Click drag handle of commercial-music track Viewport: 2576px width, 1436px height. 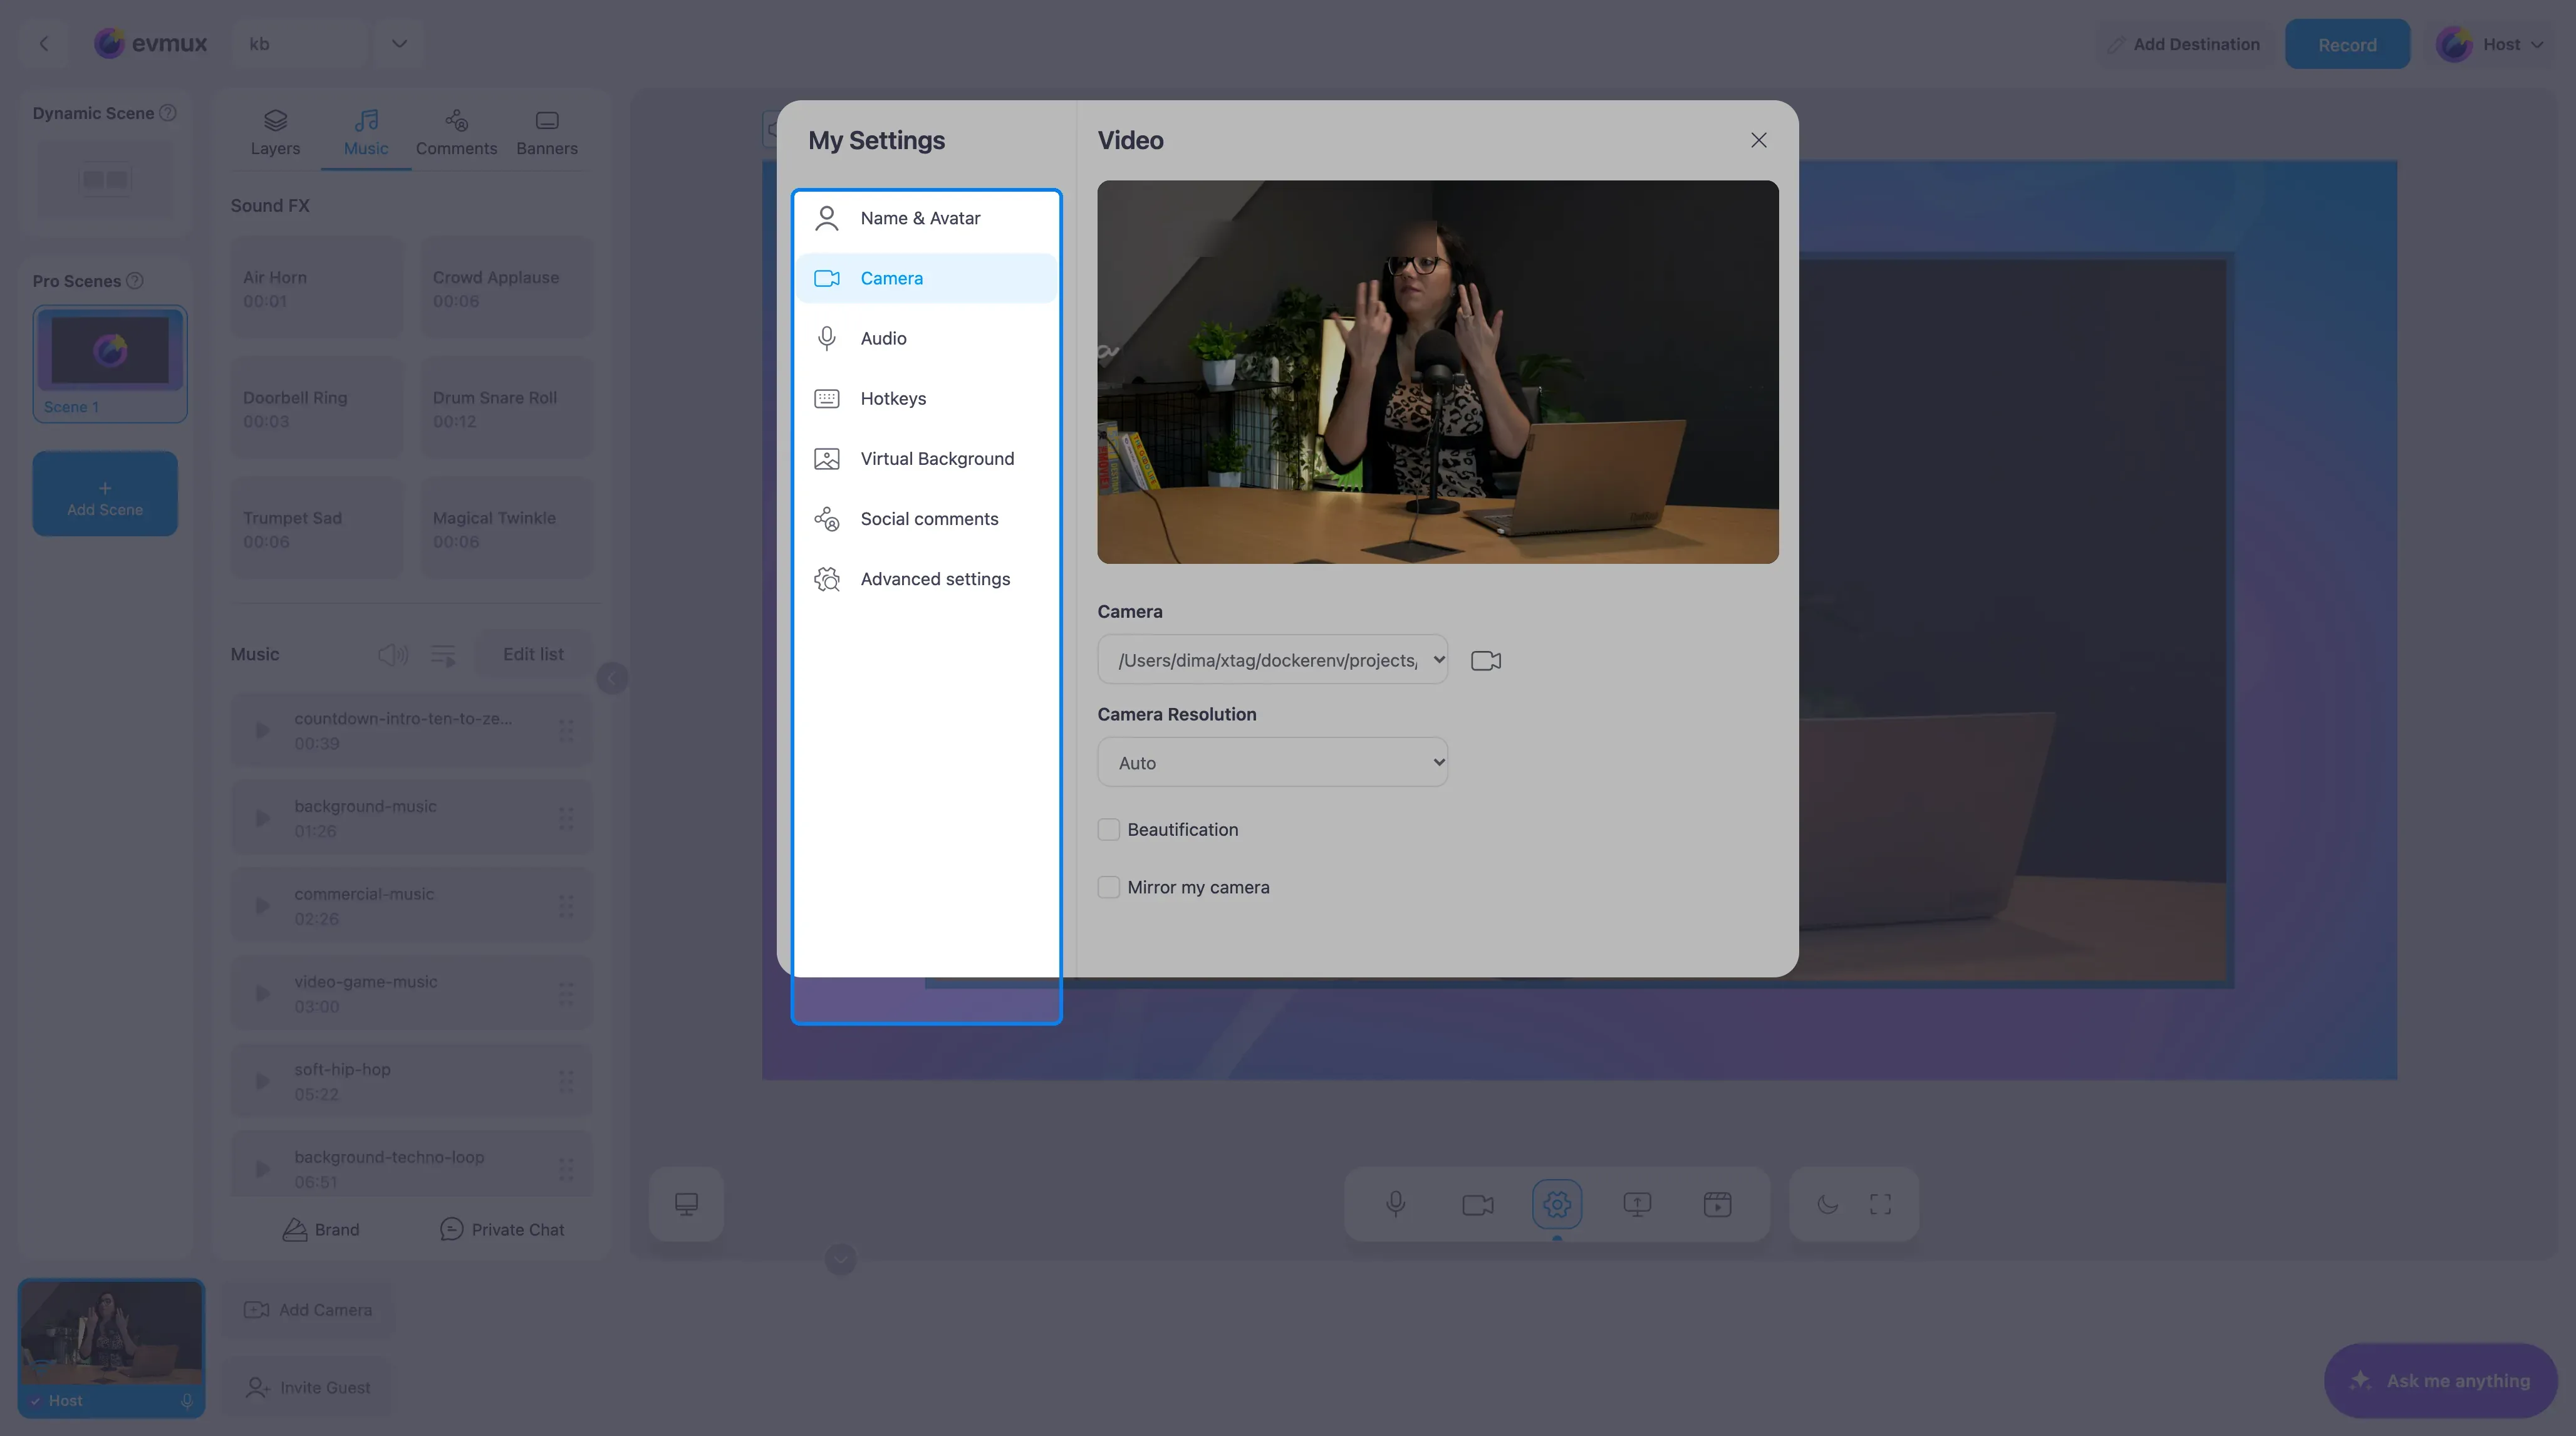click(x=566, y=906)
